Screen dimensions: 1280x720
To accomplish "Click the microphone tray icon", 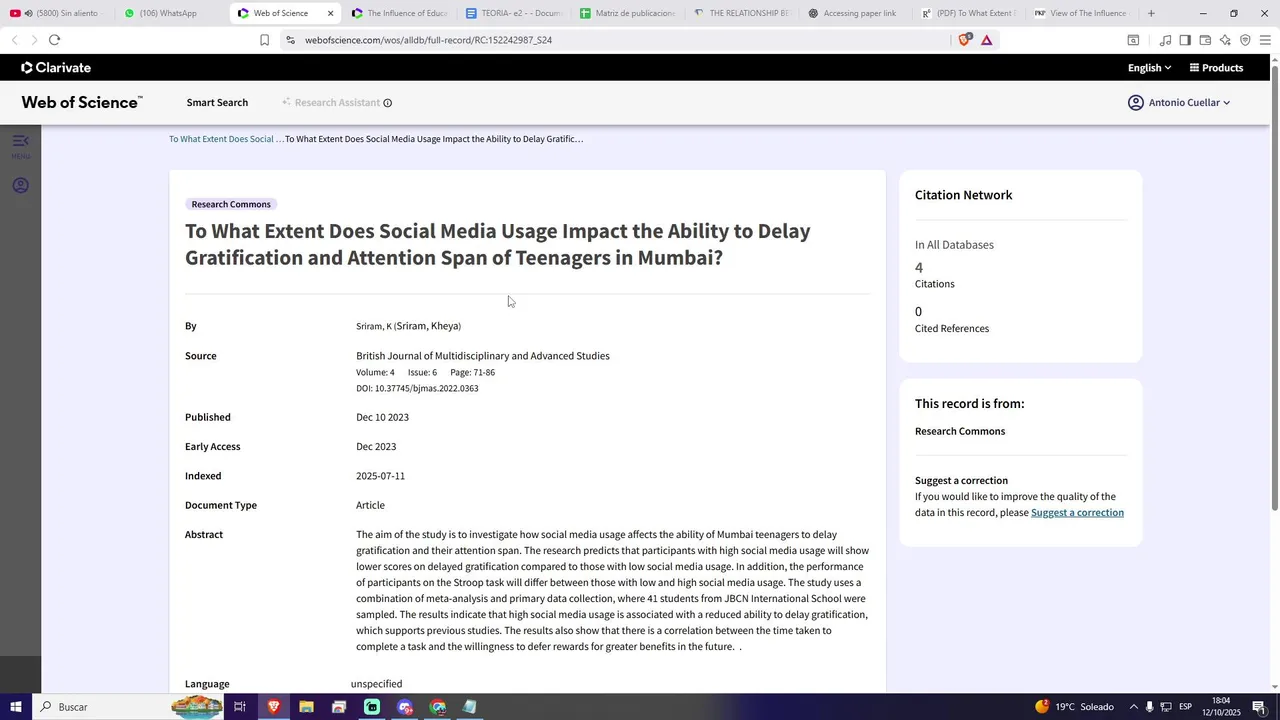I will pyautogui.click(x=1150, y=707).
